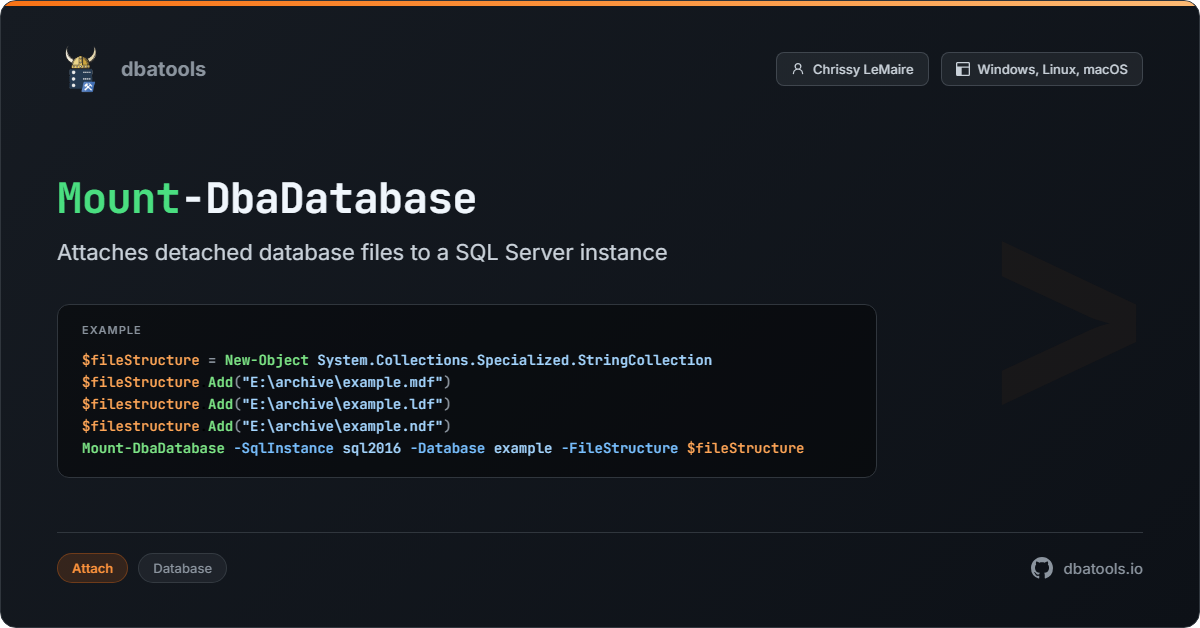
Task: Click the EXAMPLE label in the code box
Action: [x=111, y=330]
